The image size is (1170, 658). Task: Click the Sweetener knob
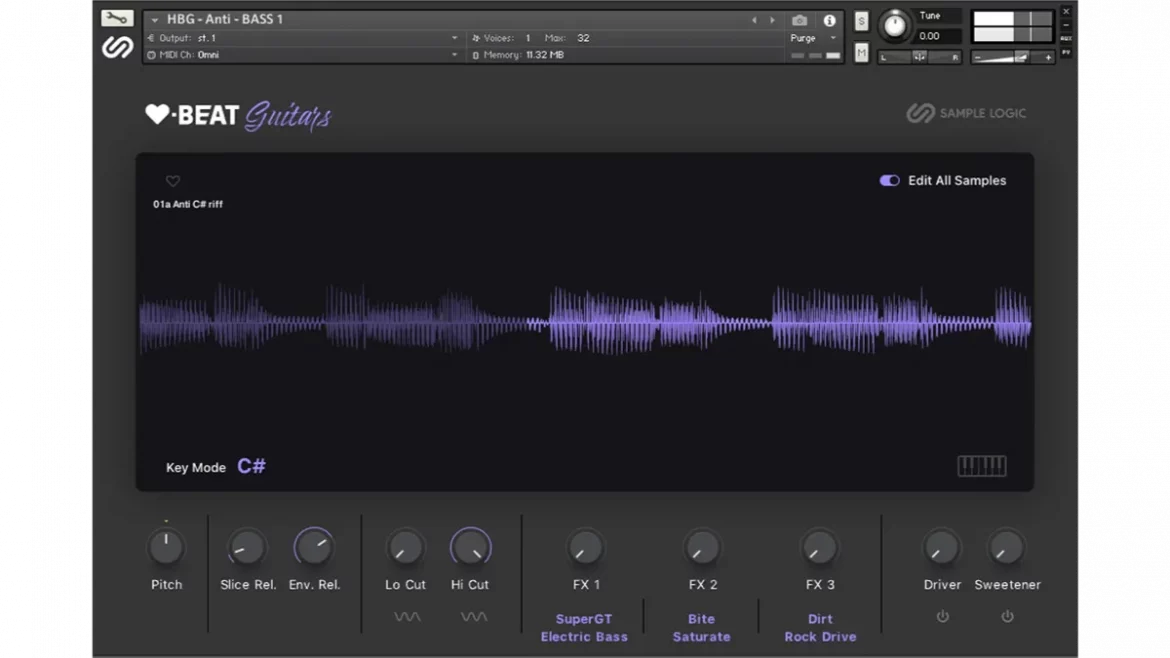[1006, 548]
